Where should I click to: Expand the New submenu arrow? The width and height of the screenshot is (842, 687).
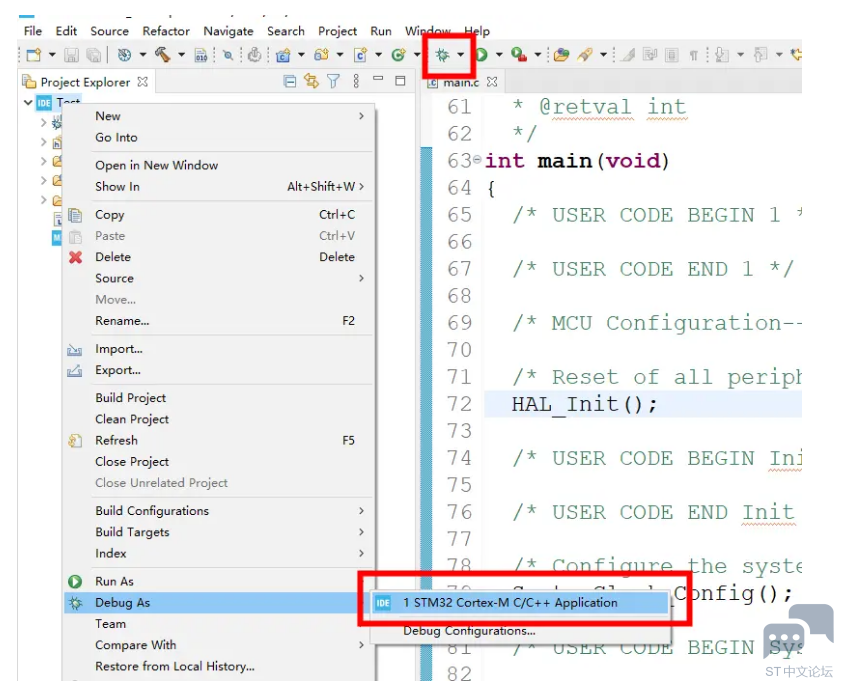pos(361,116)
